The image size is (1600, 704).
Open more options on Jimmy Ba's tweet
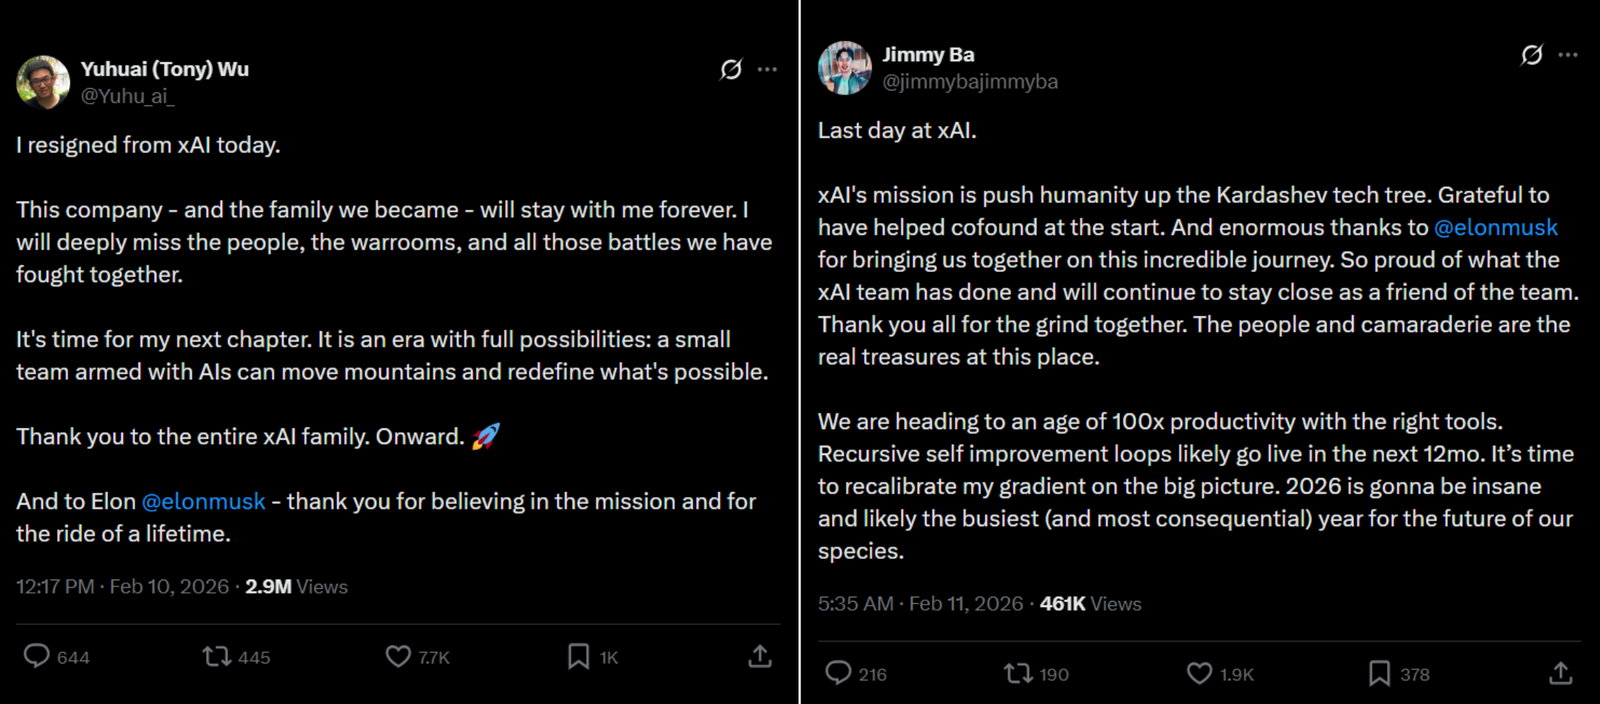click(1567, 57)
